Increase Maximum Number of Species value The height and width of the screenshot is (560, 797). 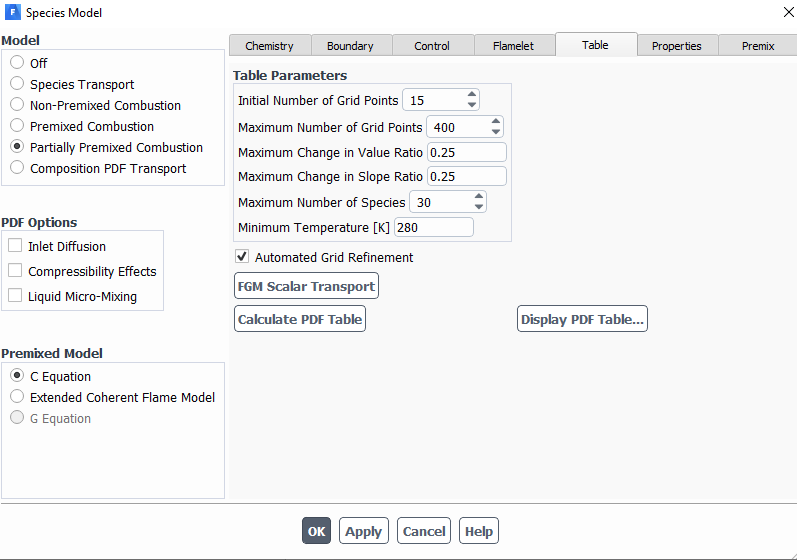(478, 197)
